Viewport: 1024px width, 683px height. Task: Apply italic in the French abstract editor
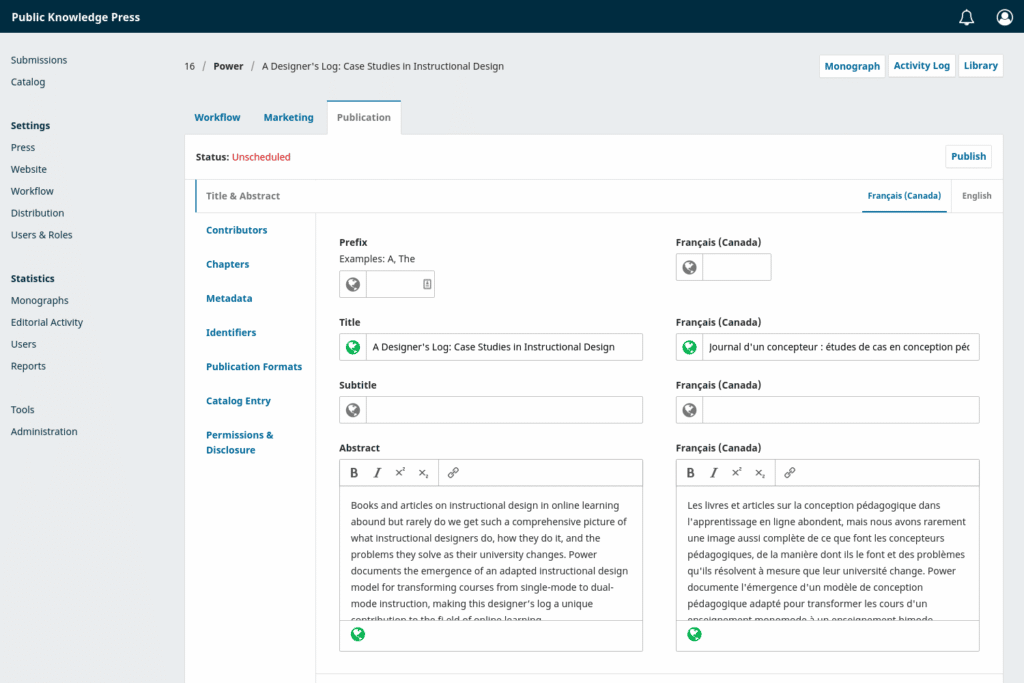(713, 472)
